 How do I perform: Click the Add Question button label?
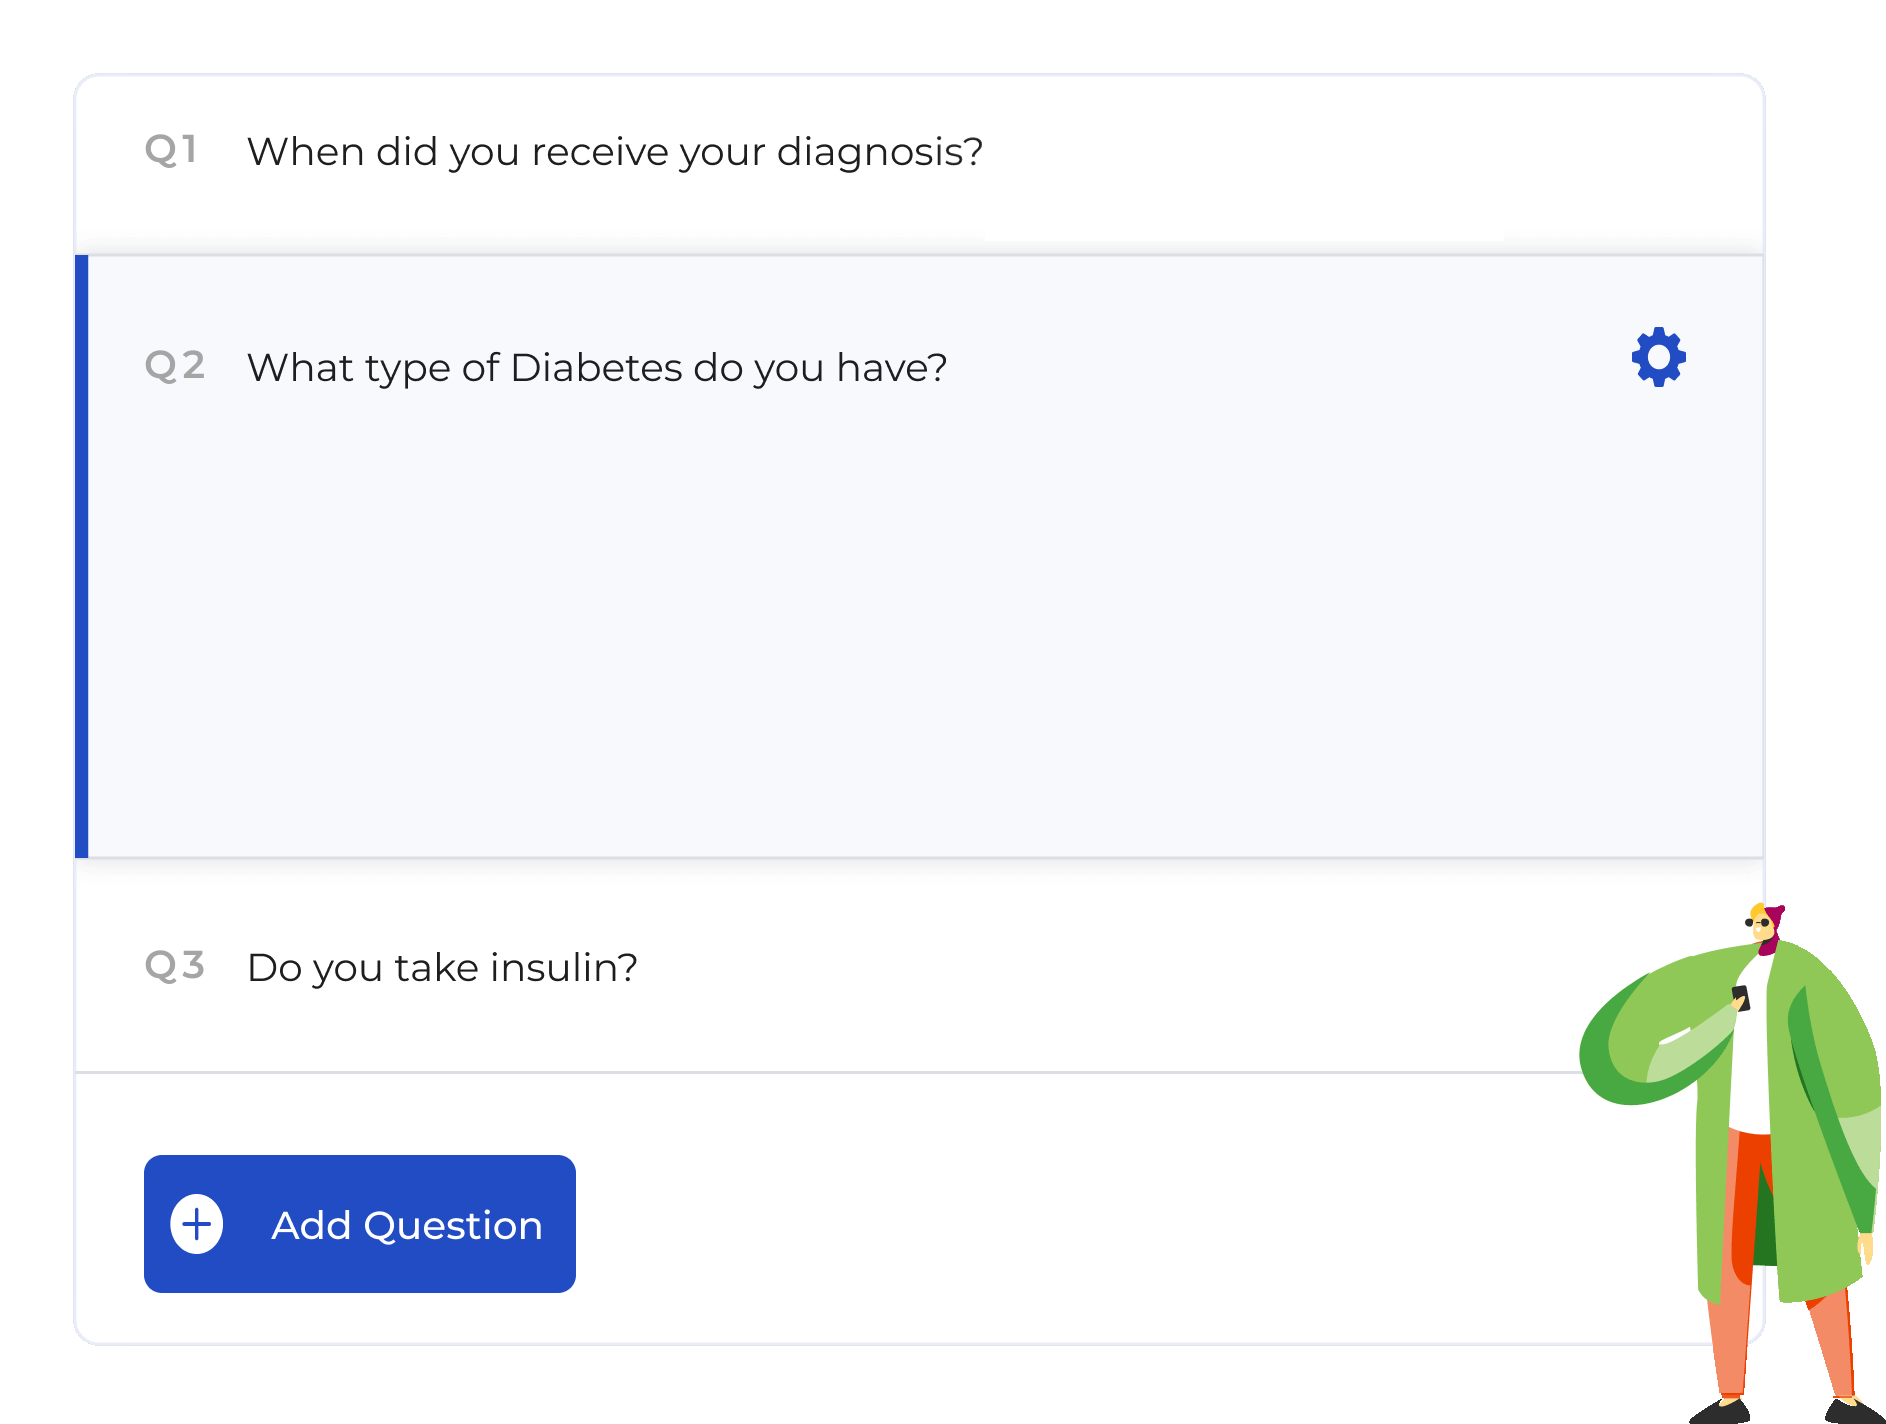[x=407, y=1225]
